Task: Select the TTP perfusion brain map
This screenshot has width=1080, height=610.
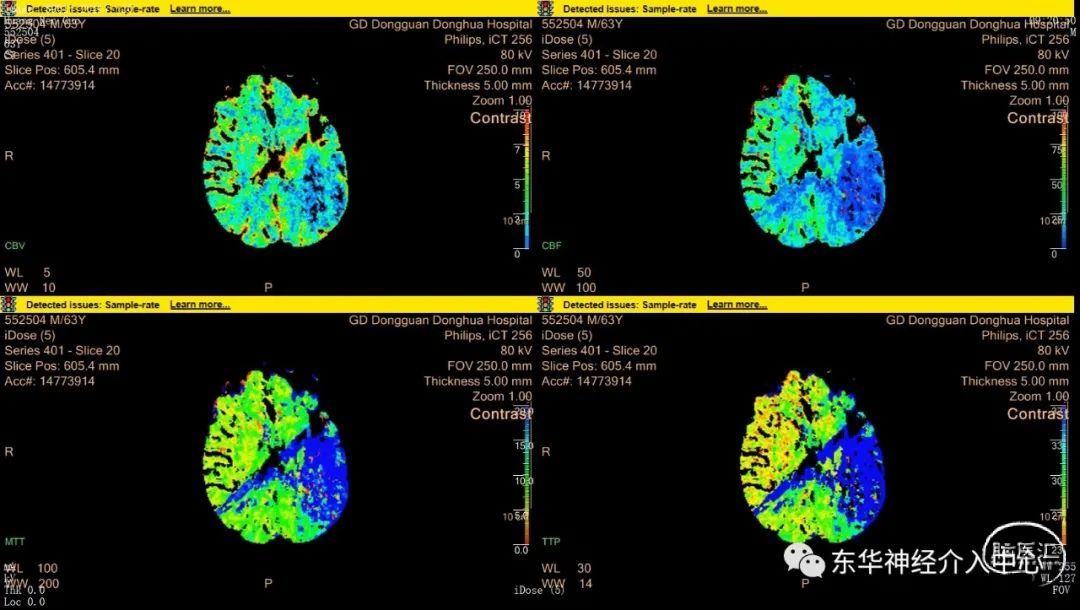Action: [x=813, y=457]
